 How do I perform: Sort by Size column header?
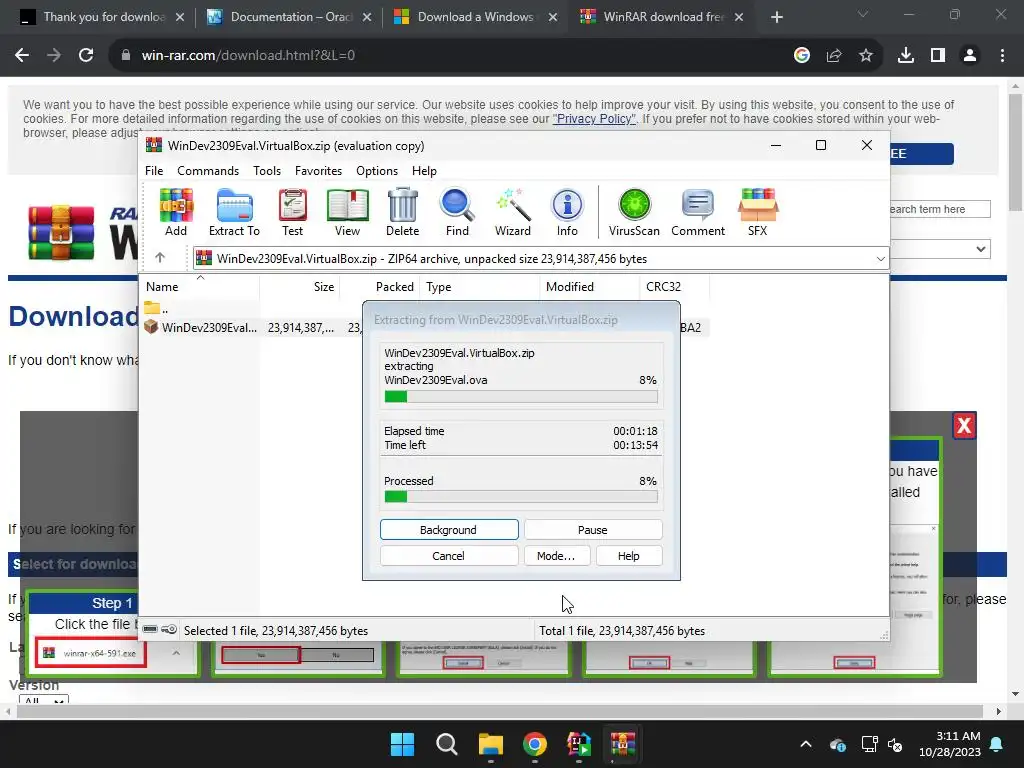pyautogui.click(x=299, y=287)
